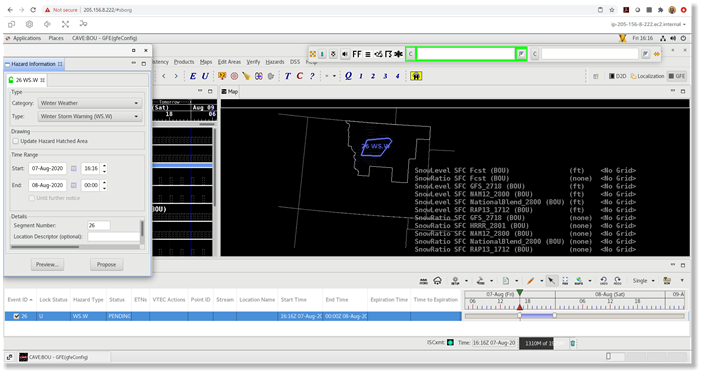Uncheck event 26 row checkbox
Image resolution: width=704 pixels, height=376 pixels.
pyautogui.click(x=17, y=316)
